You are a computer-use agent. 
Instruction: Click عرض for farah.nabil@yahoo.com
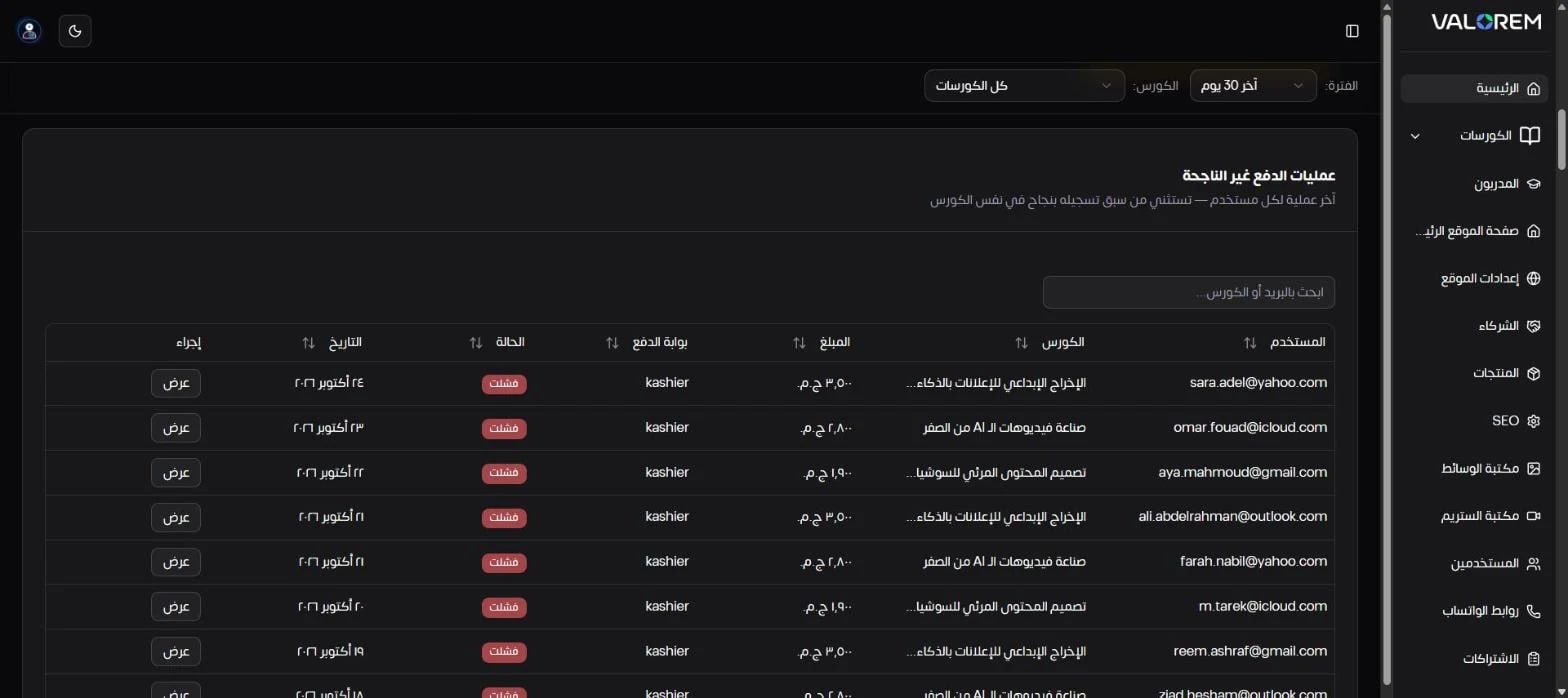click(x=176, y=562)
